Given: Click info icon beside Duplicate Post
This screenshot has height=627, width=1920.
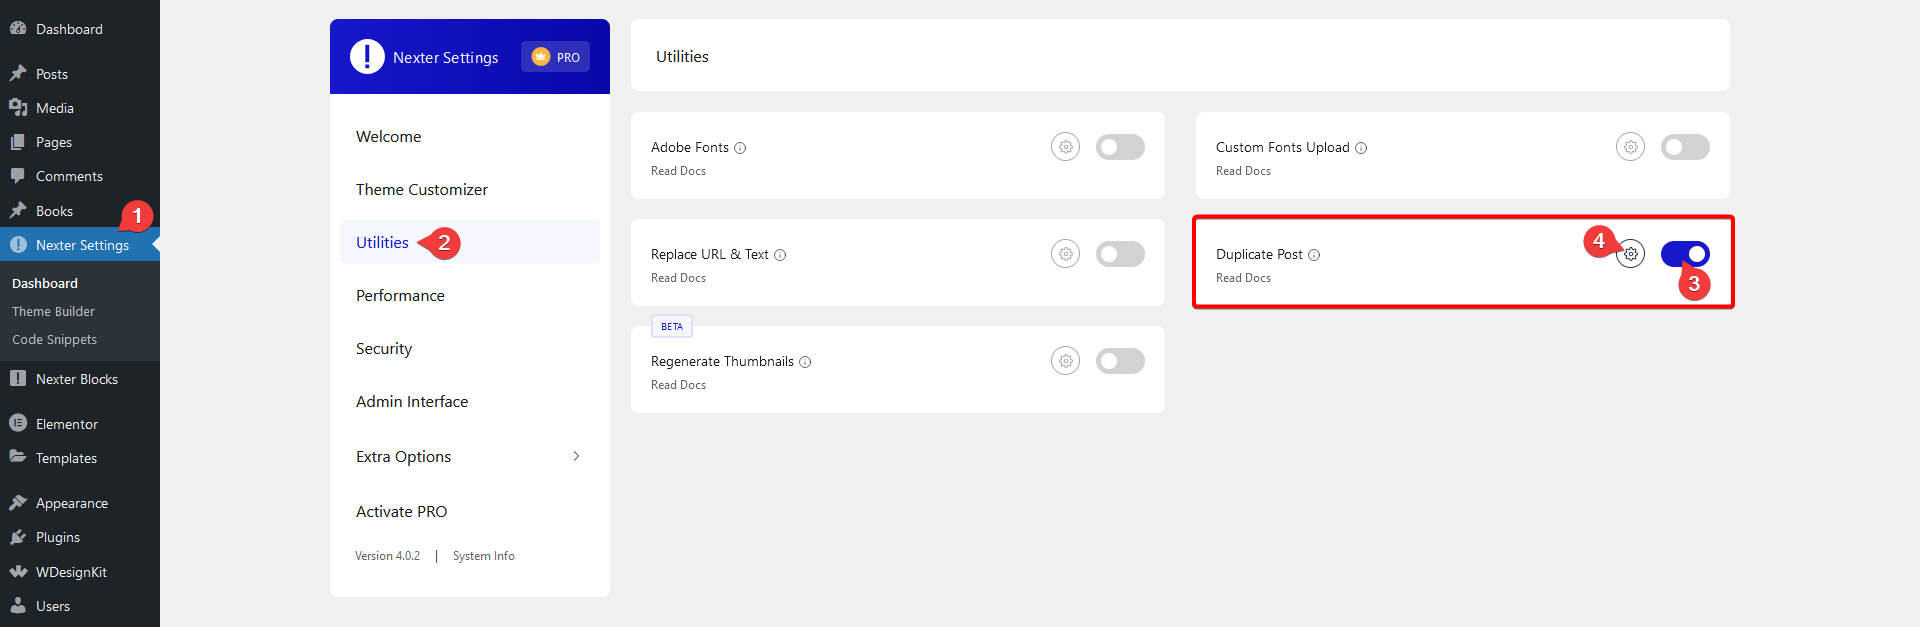Looking at the screenshot, I should click(1314, 255).
